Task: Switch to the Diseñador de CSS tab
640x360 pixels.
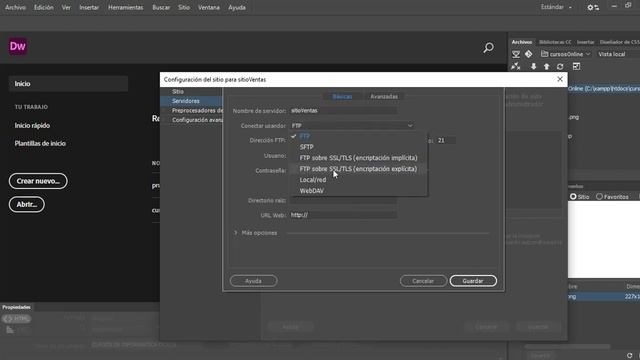Action: (x=620, y=42)
